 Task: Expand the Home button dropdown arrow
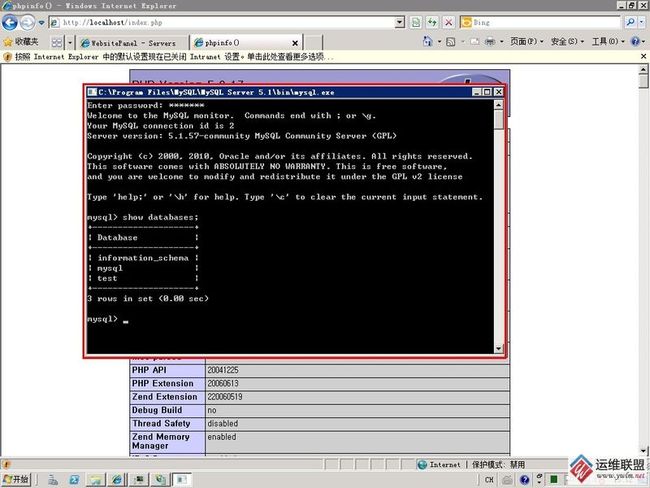point(439,42)
